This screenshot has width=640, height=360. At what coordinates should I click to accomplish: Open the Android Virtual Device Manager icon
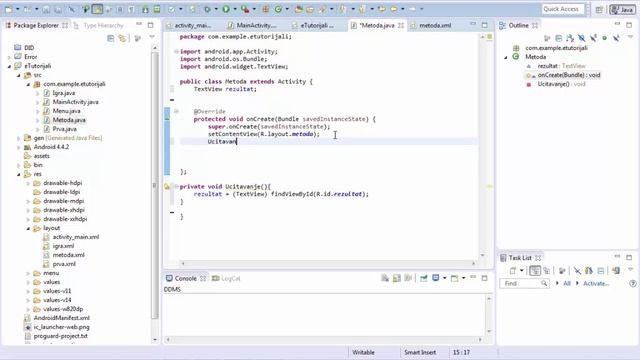click(157, 9)
